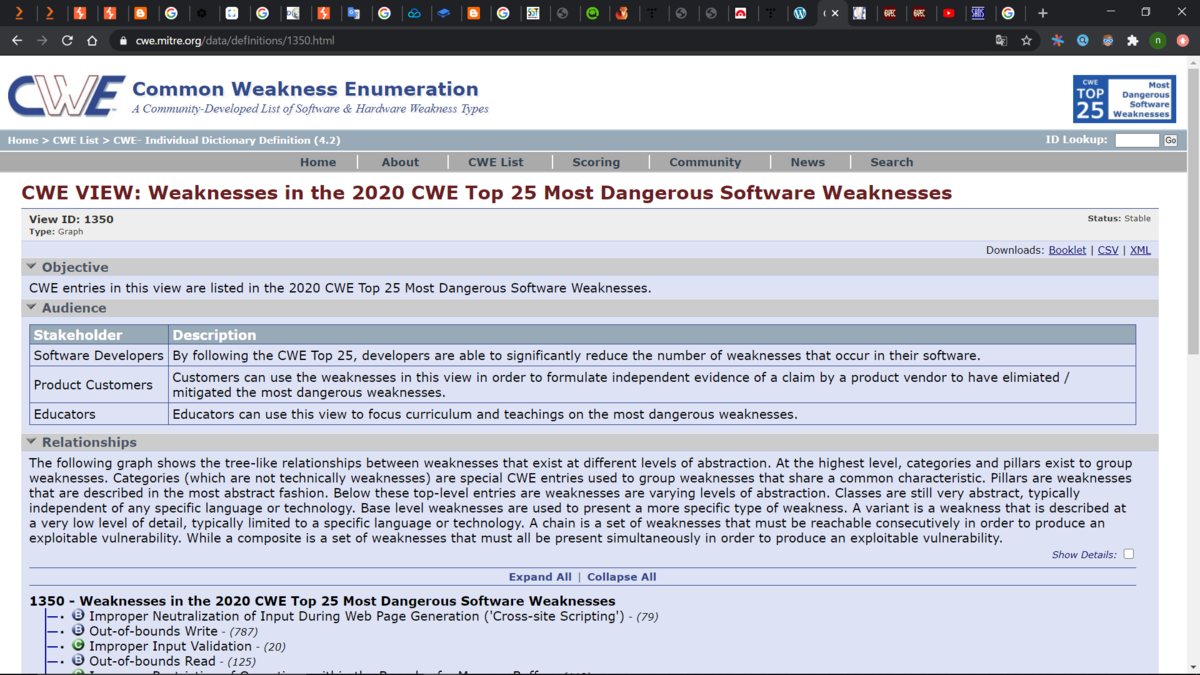Enable the Show Details checkbox

coord(1128,554)
